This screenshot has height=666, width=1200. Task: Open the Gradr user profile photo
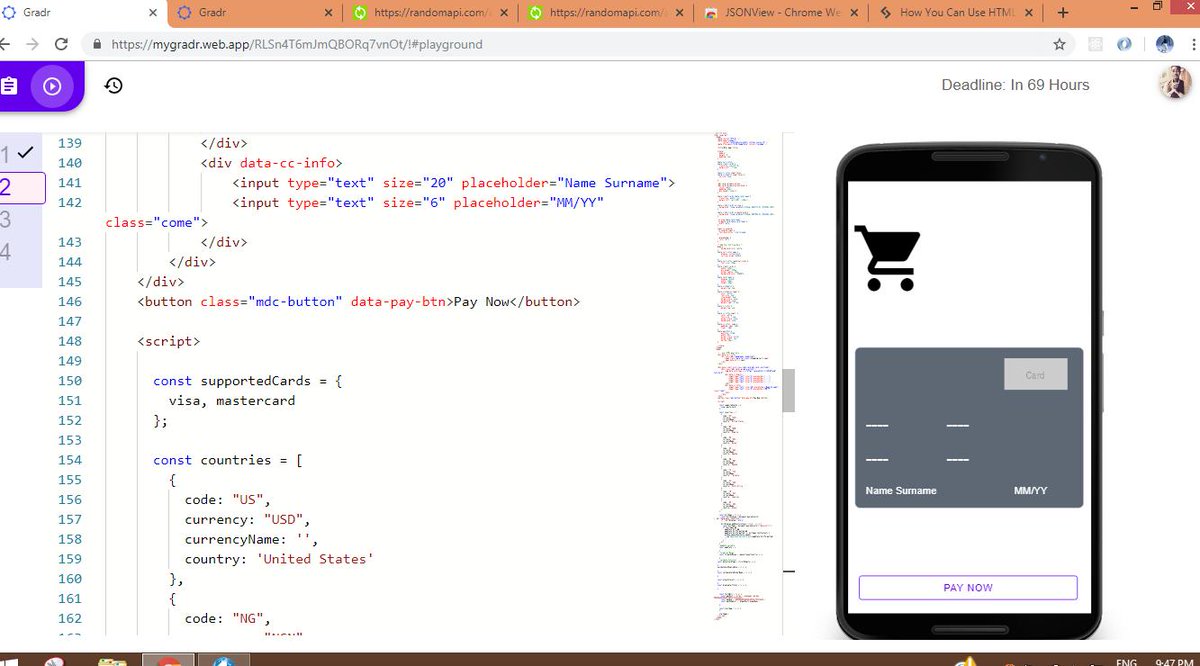tap(1175, 84)
